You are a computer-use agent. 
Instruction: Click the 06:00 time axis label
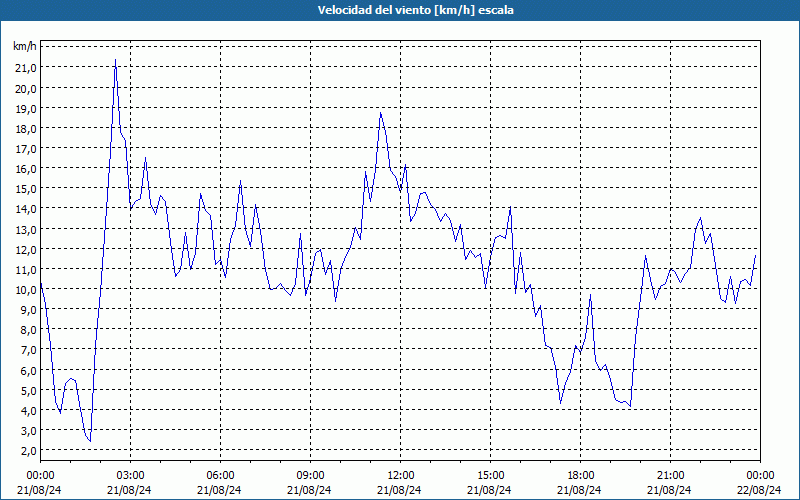220,476
